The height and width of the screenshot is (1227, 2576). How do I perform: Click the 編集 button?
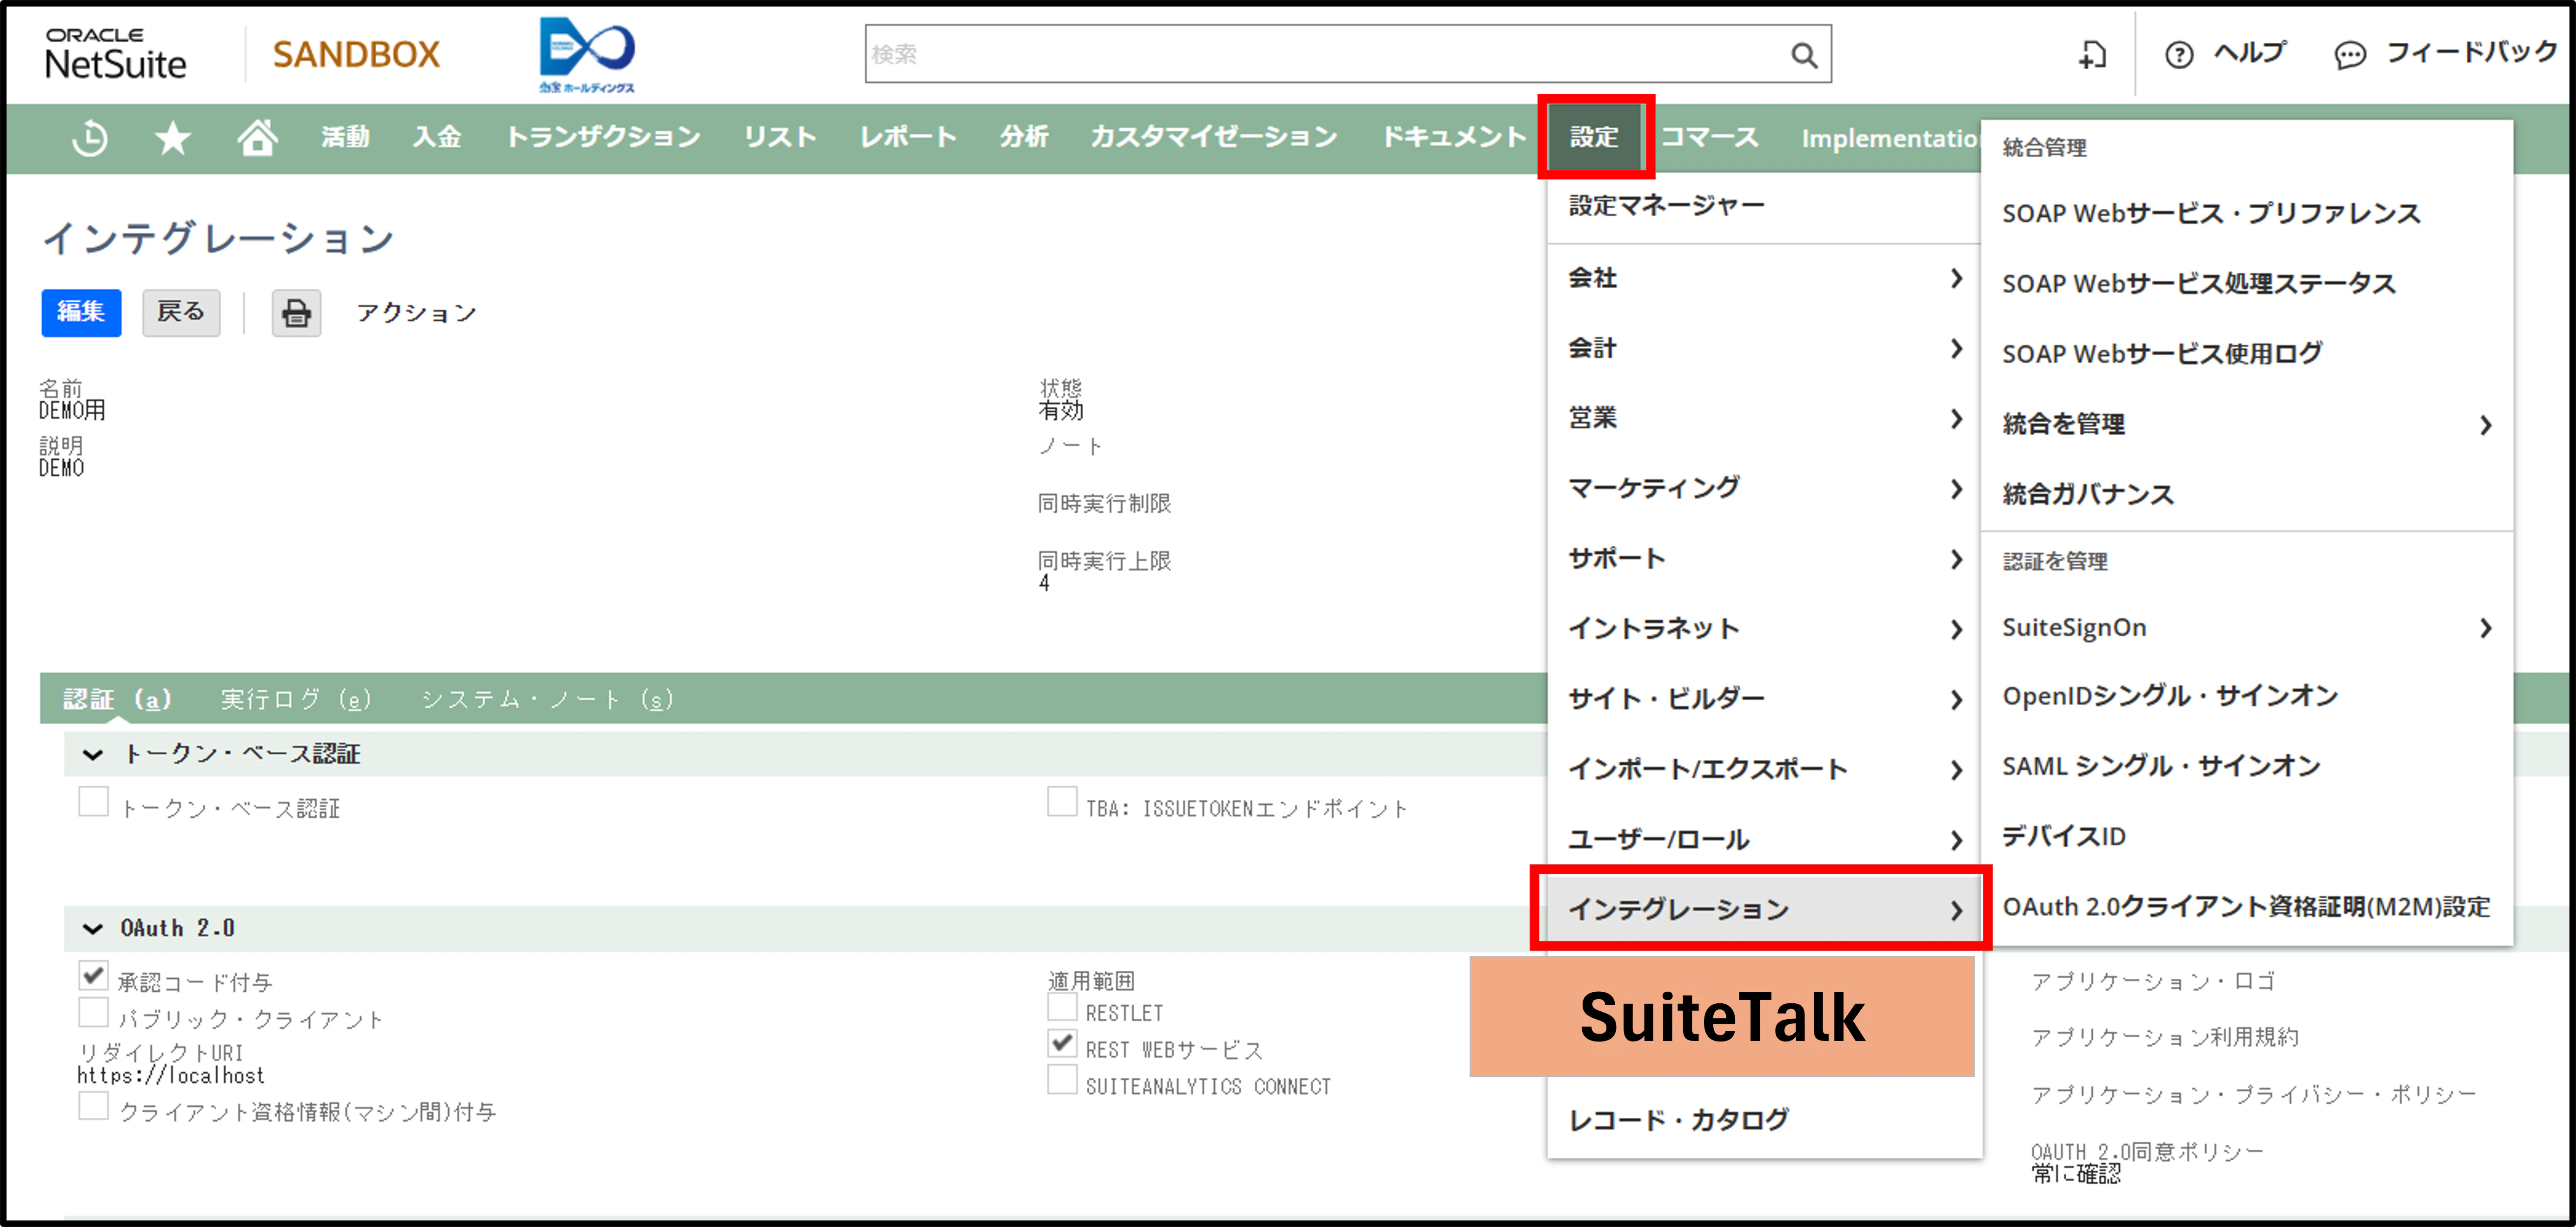pyautogui.click(x=81, y=313)
